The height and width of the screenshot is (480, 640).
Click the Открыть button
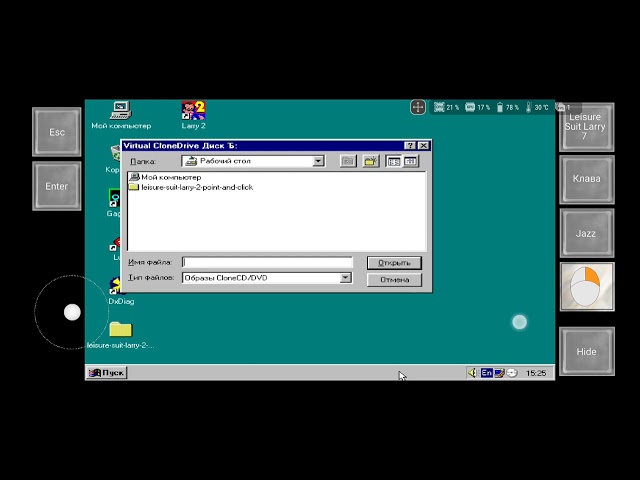tap(394, 263)
